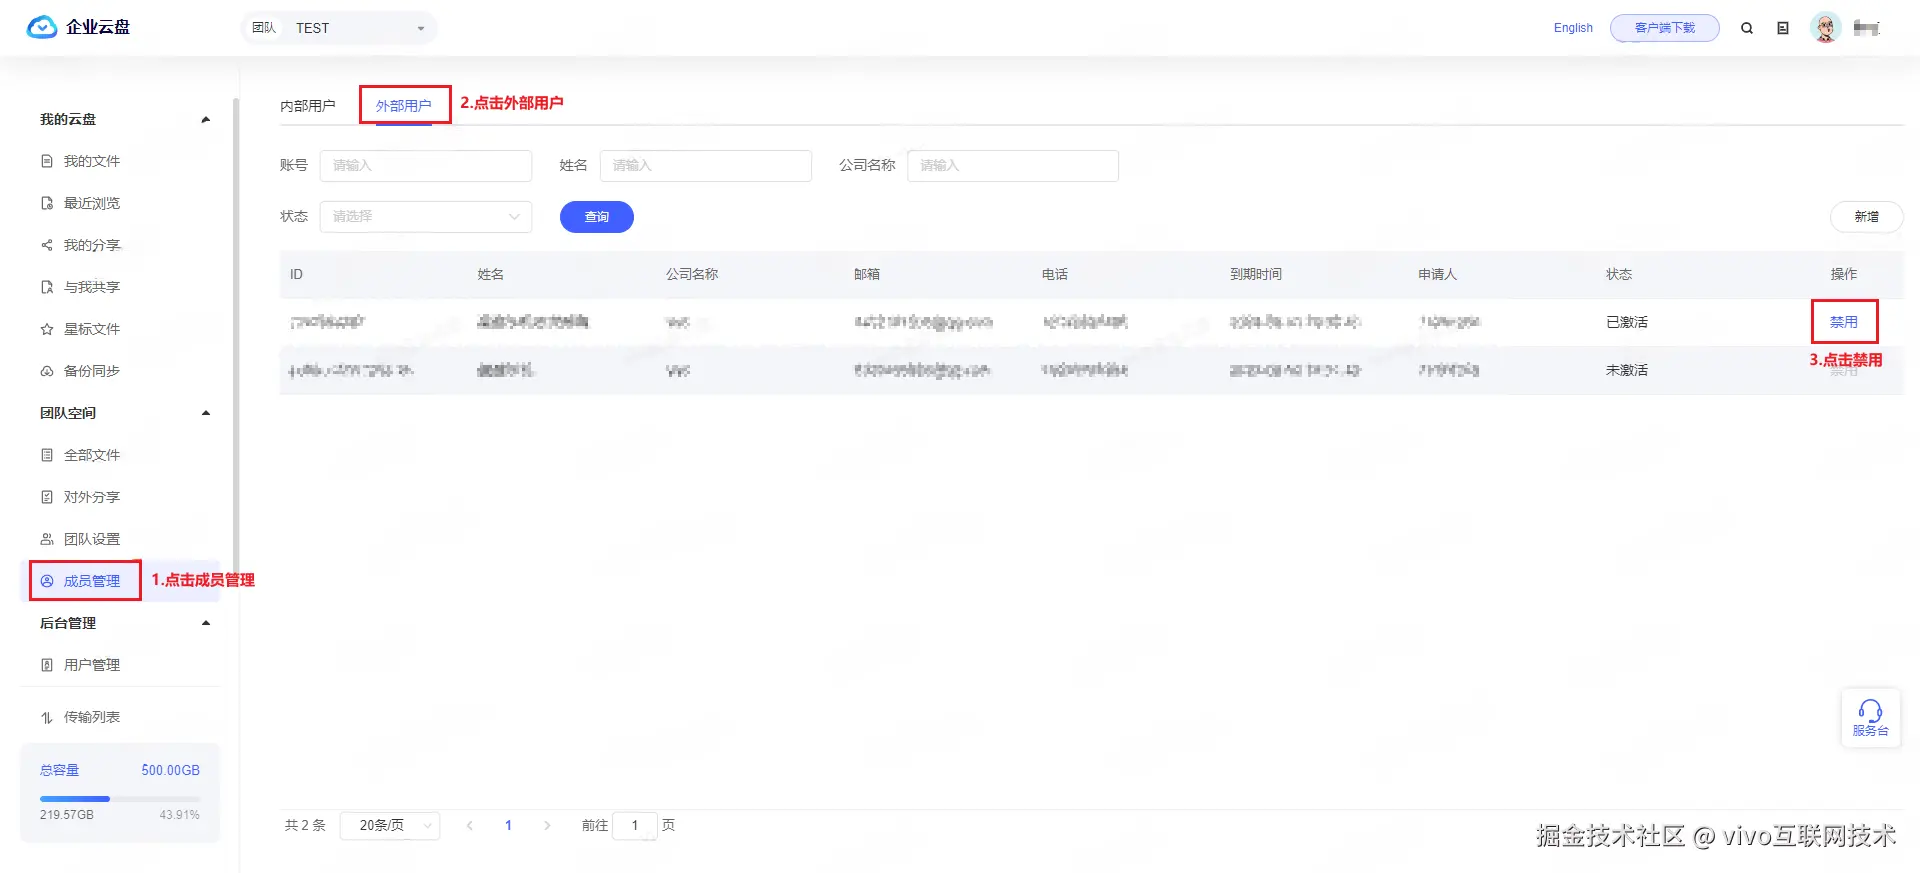Viewport: 1920px width, 873px height.
Task: Go to next page arrow in pagination
Action: (547, 826)
